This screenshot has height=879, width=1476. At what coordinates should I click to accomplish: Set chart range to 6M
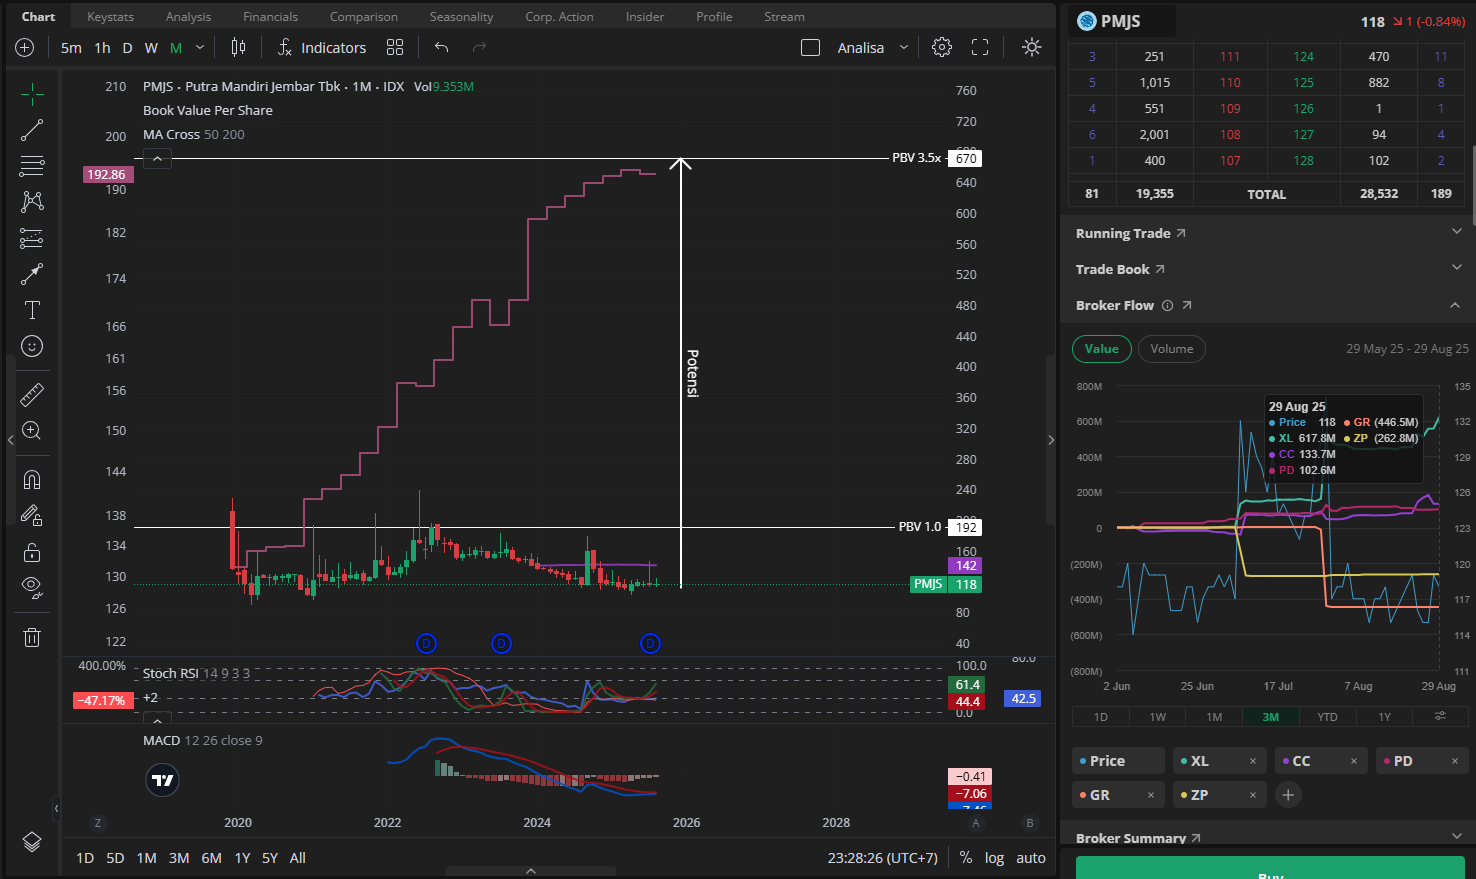point(211,858)
